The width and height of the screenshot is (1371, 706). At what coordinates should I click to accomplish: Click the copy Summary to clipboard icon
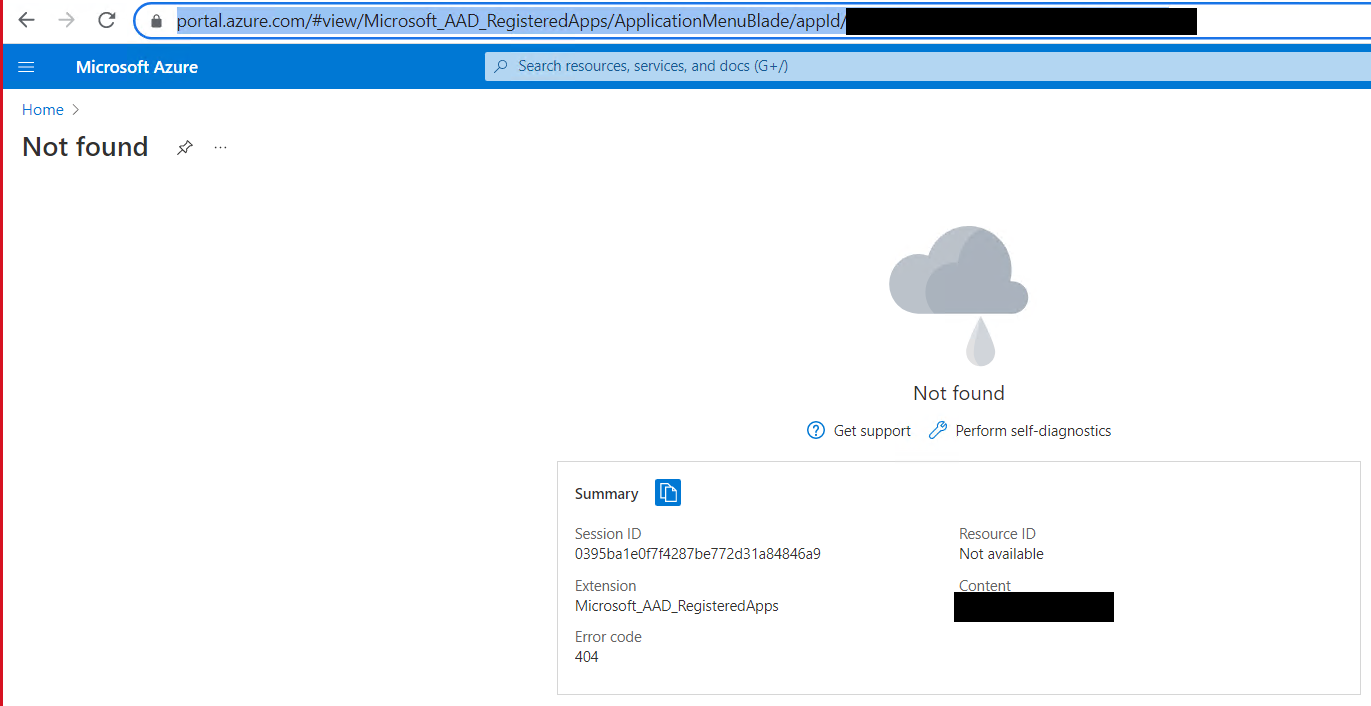667,492
